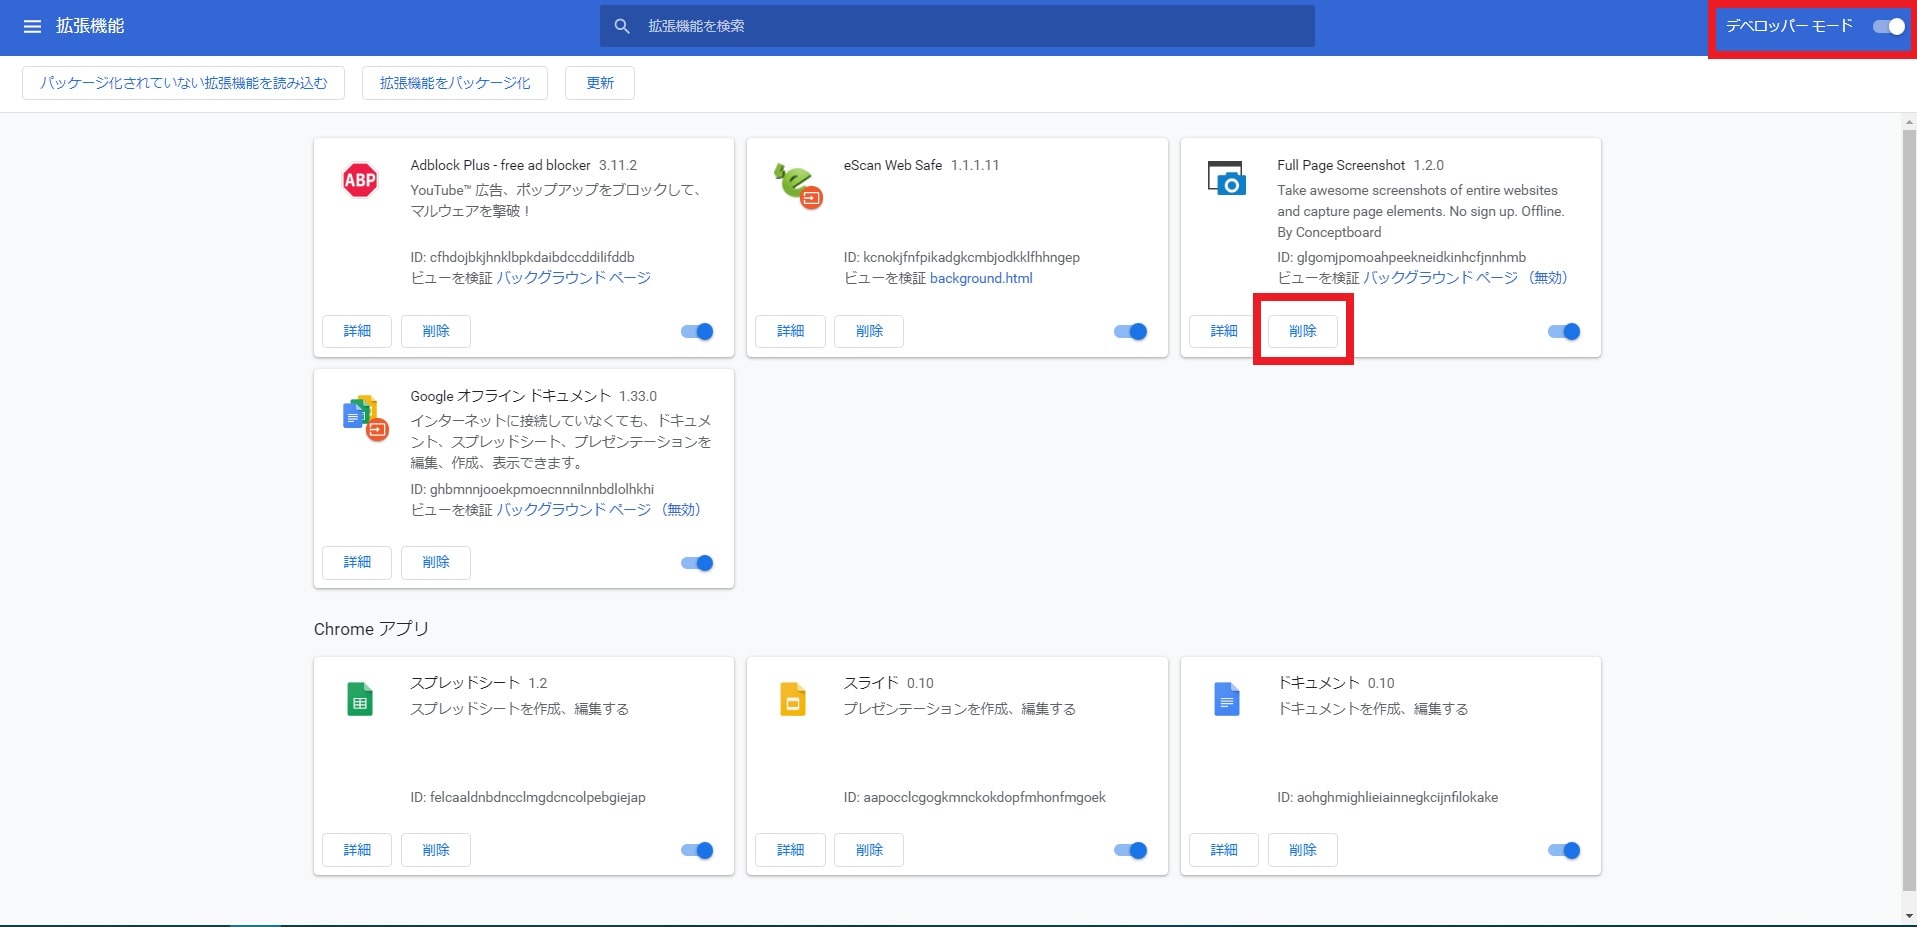Screen dimensions: 1917x927
Task: Click the eScan Web Safe icon
Action: (797, 185)
